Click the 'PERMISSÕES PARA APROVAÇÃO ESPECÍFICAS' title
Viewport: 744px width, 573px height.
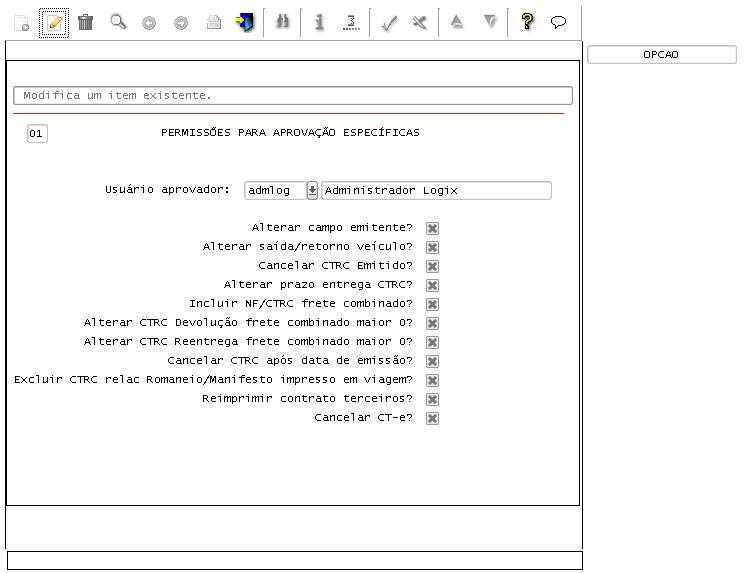pyautogui.click(x=290, y=132)
